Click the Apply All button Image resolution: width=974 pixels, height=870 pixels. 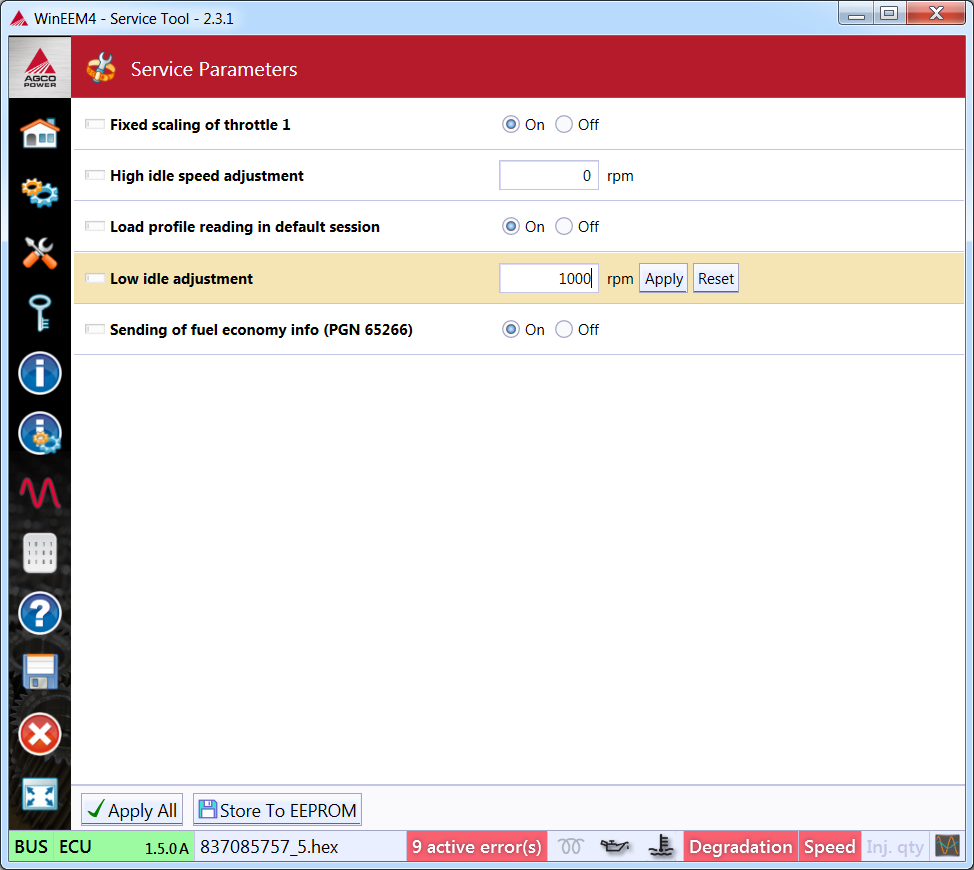click(132, 810)
